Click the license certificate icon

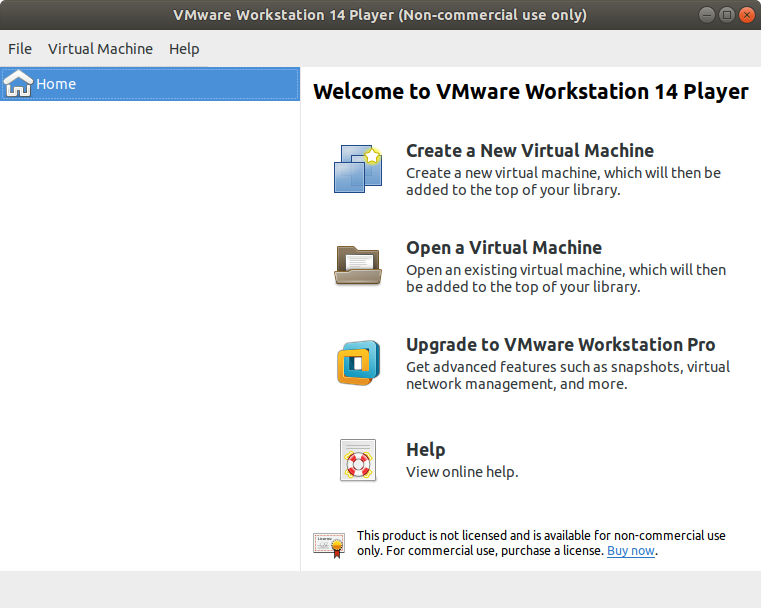[x=329, y=545]
